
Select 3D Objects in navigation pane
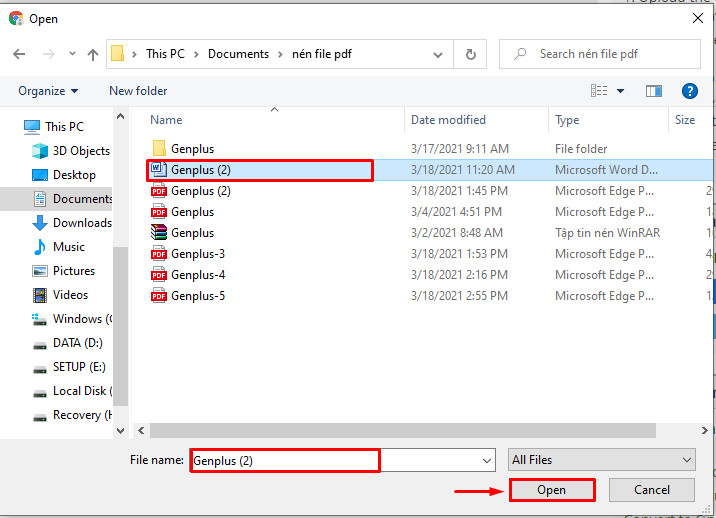click(80, 151)
